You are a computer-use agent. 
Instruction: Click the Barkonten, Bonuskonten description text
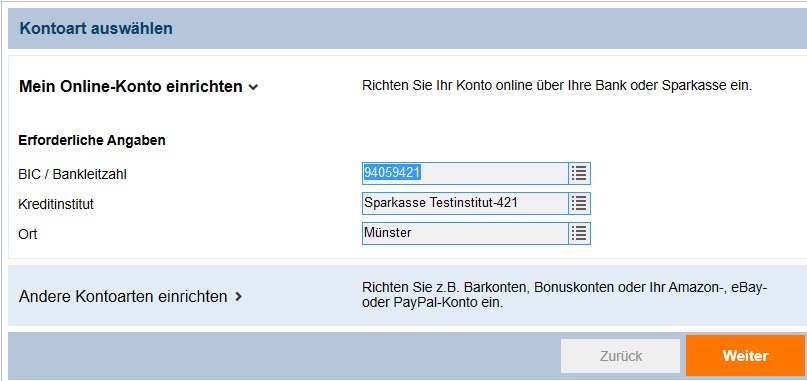point(565,295)
